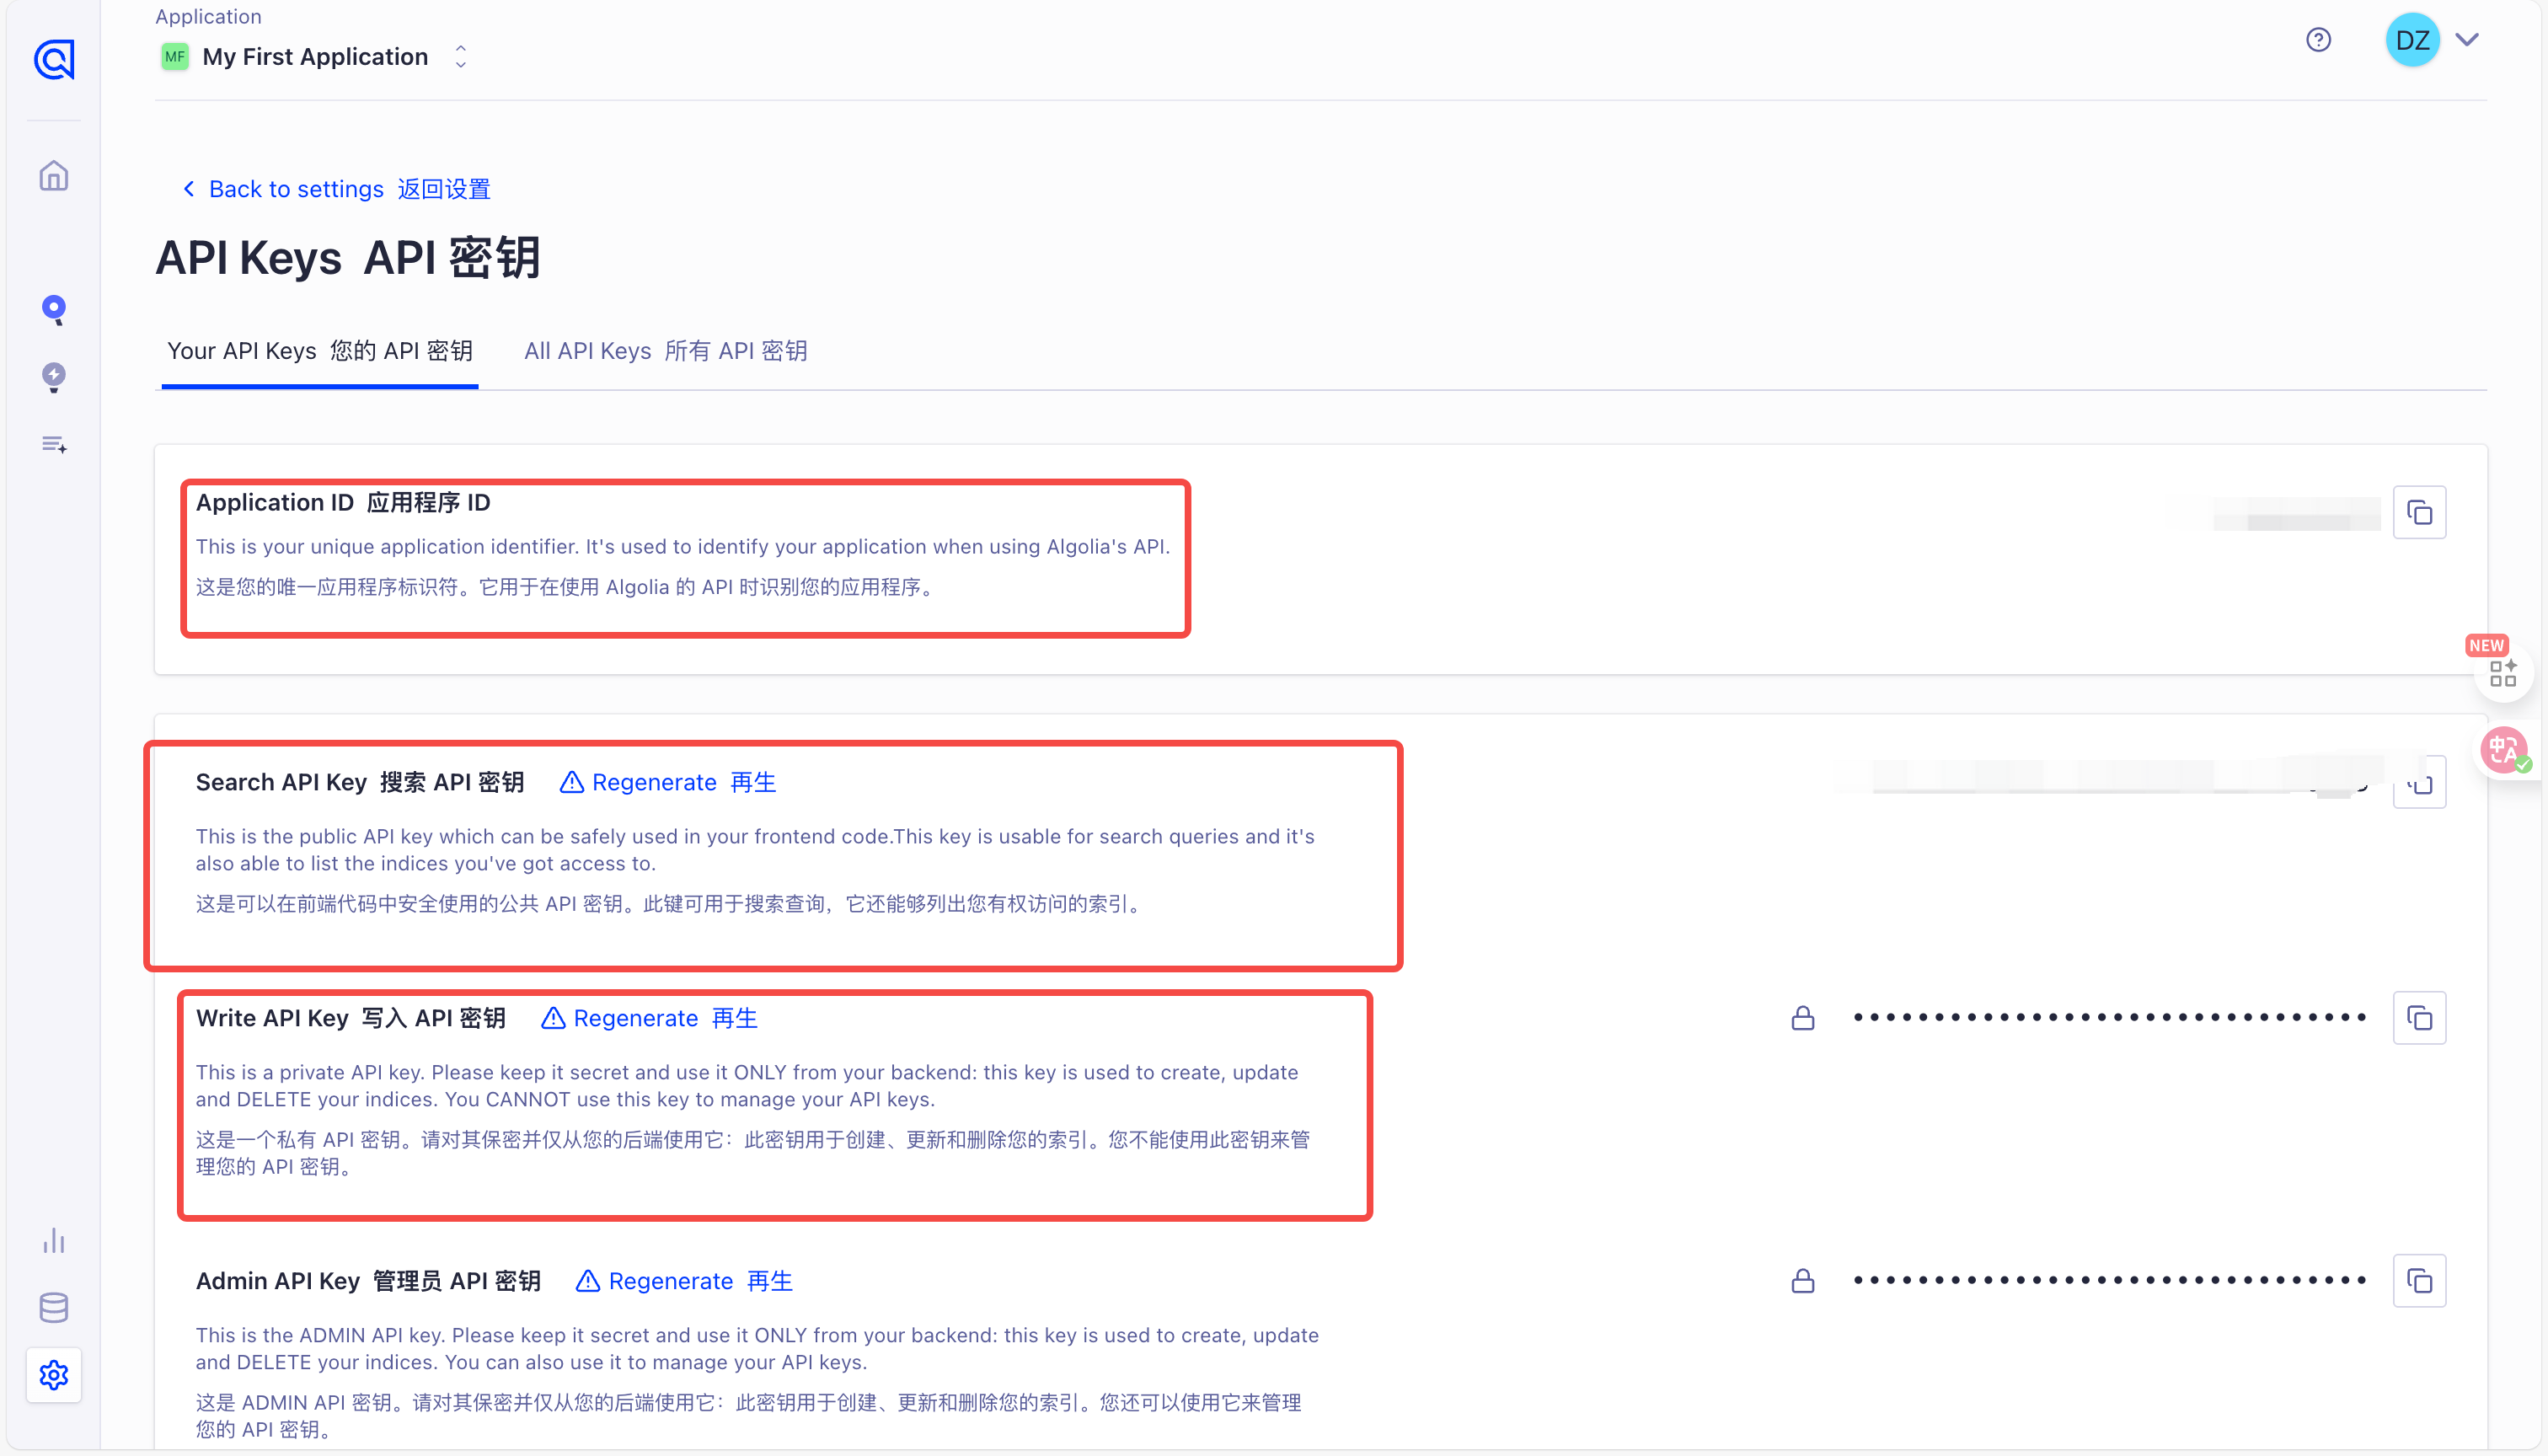
Task: Reveal the Write API Key with the lock icon
Action: (x=1802, y=1018)
